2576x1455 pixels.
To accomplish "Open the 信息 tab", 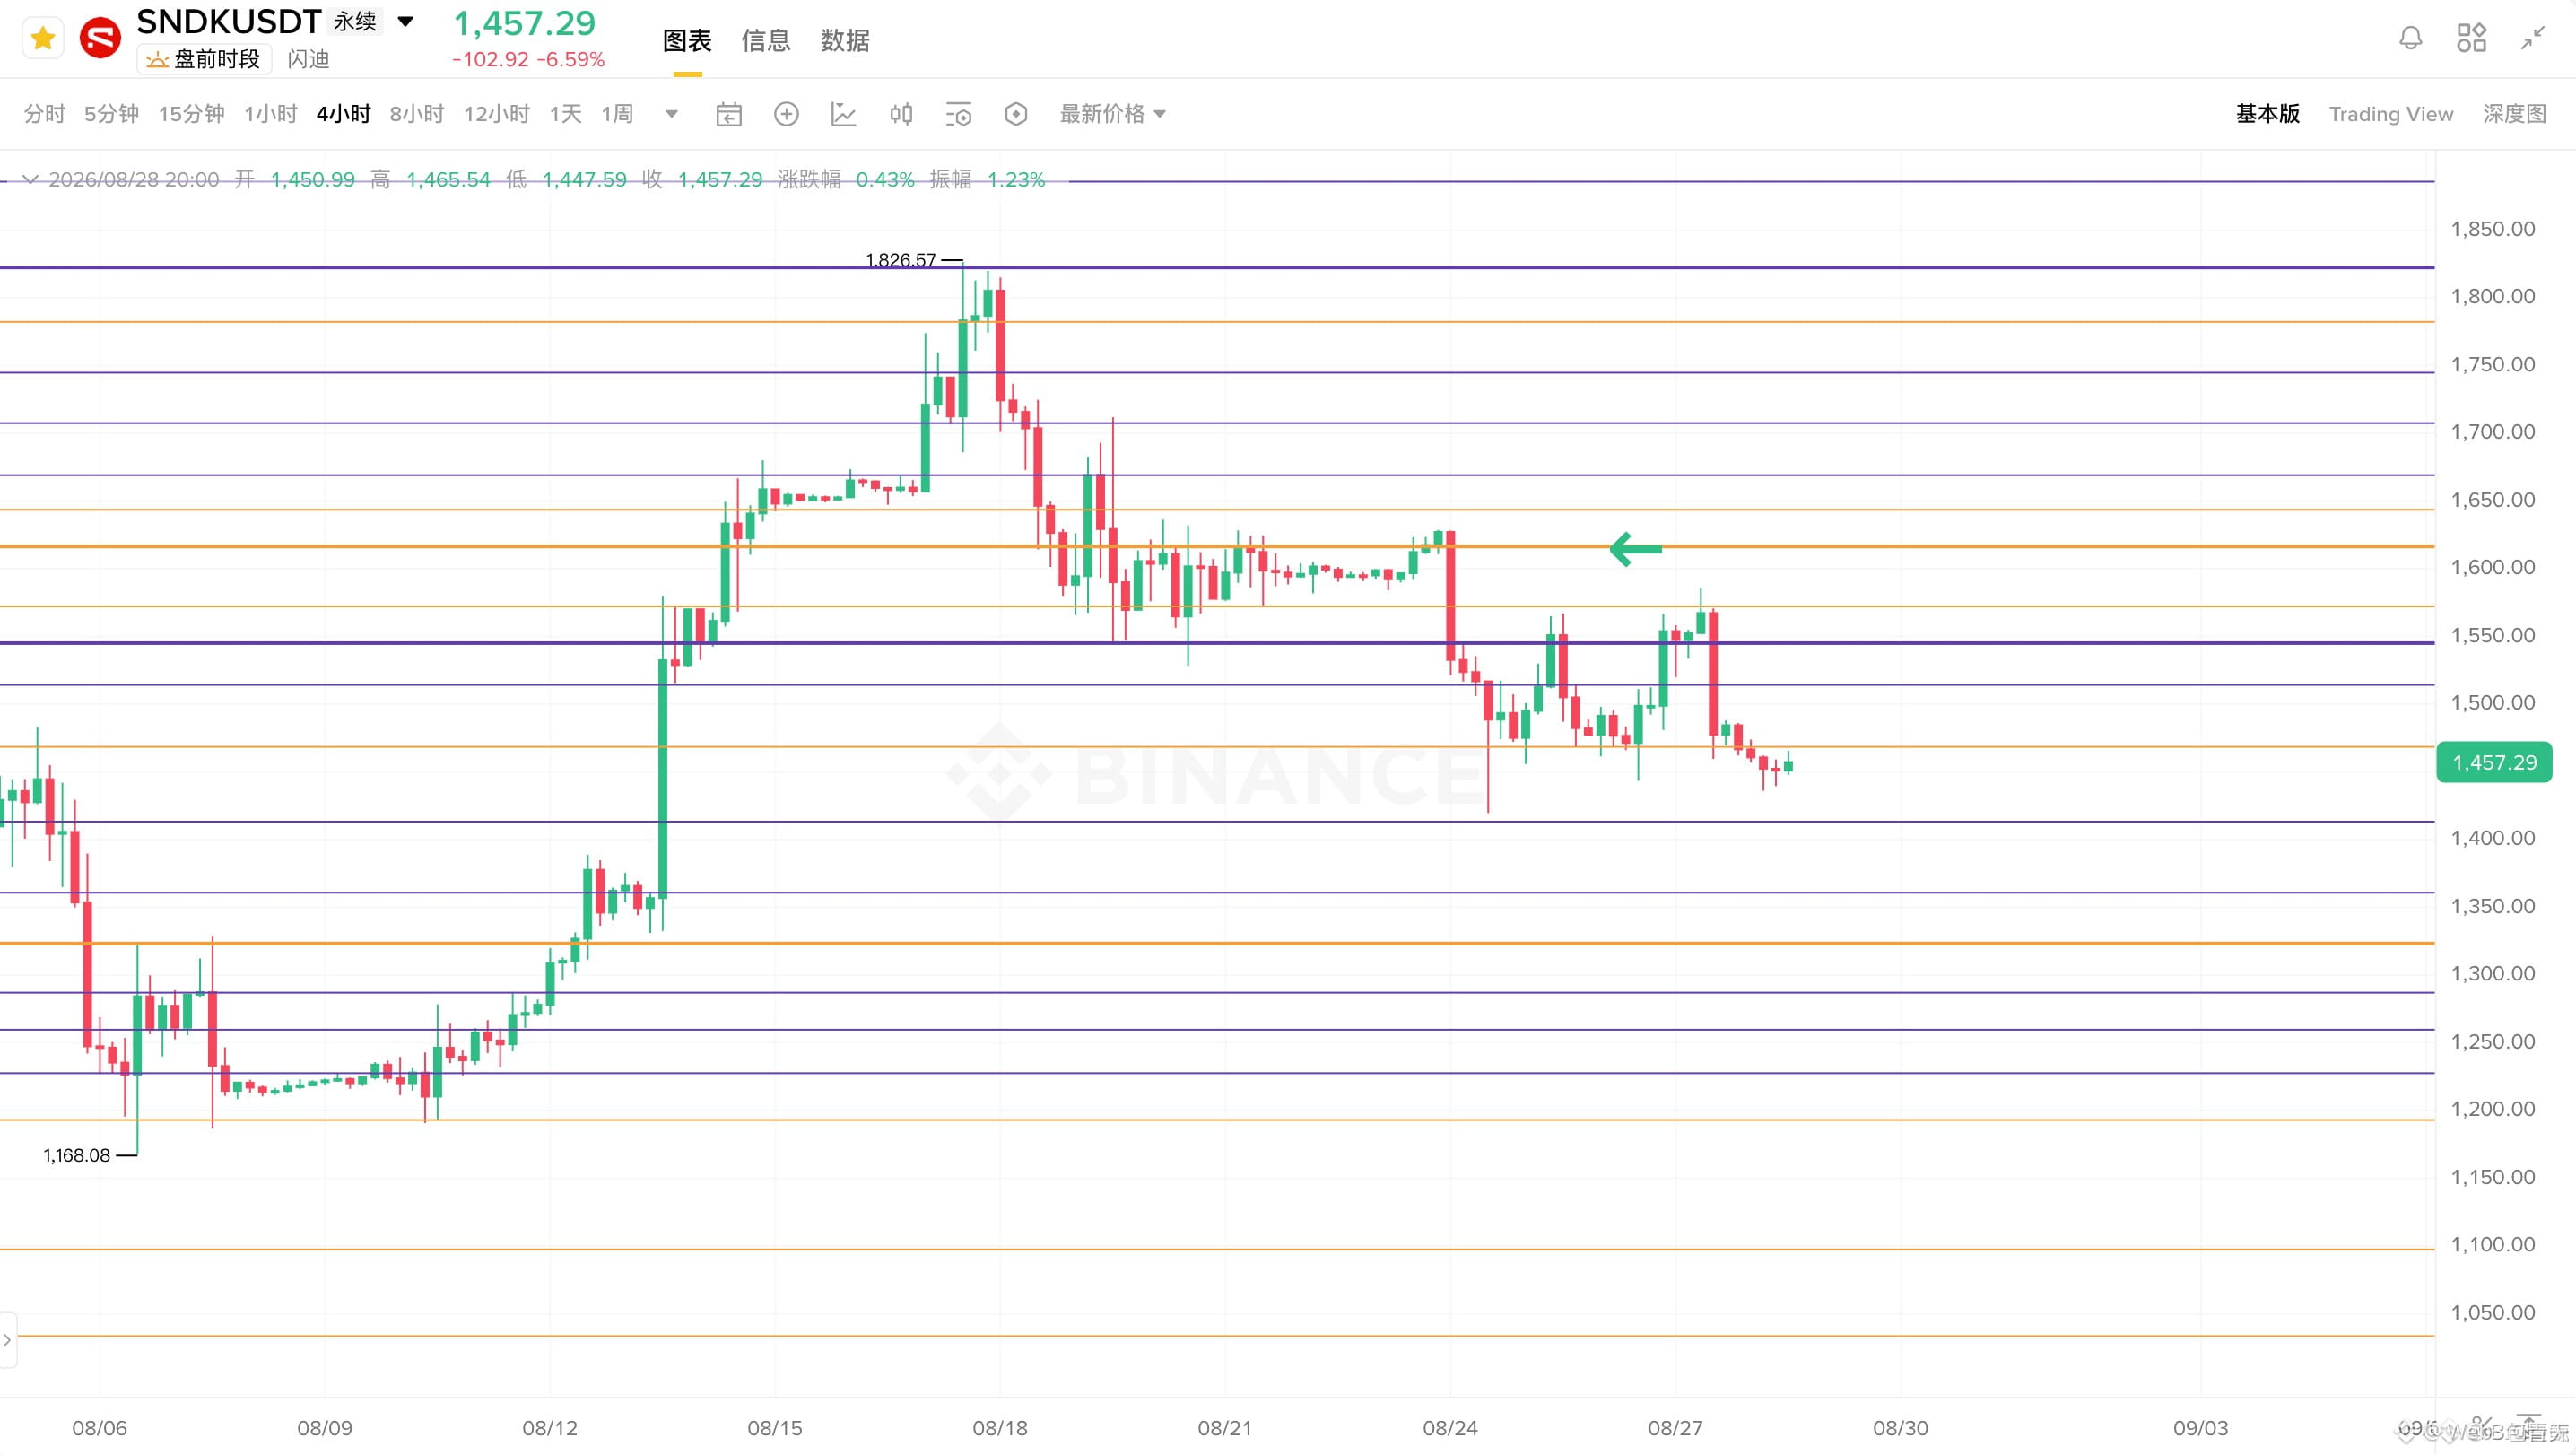I will pos(766,41).
